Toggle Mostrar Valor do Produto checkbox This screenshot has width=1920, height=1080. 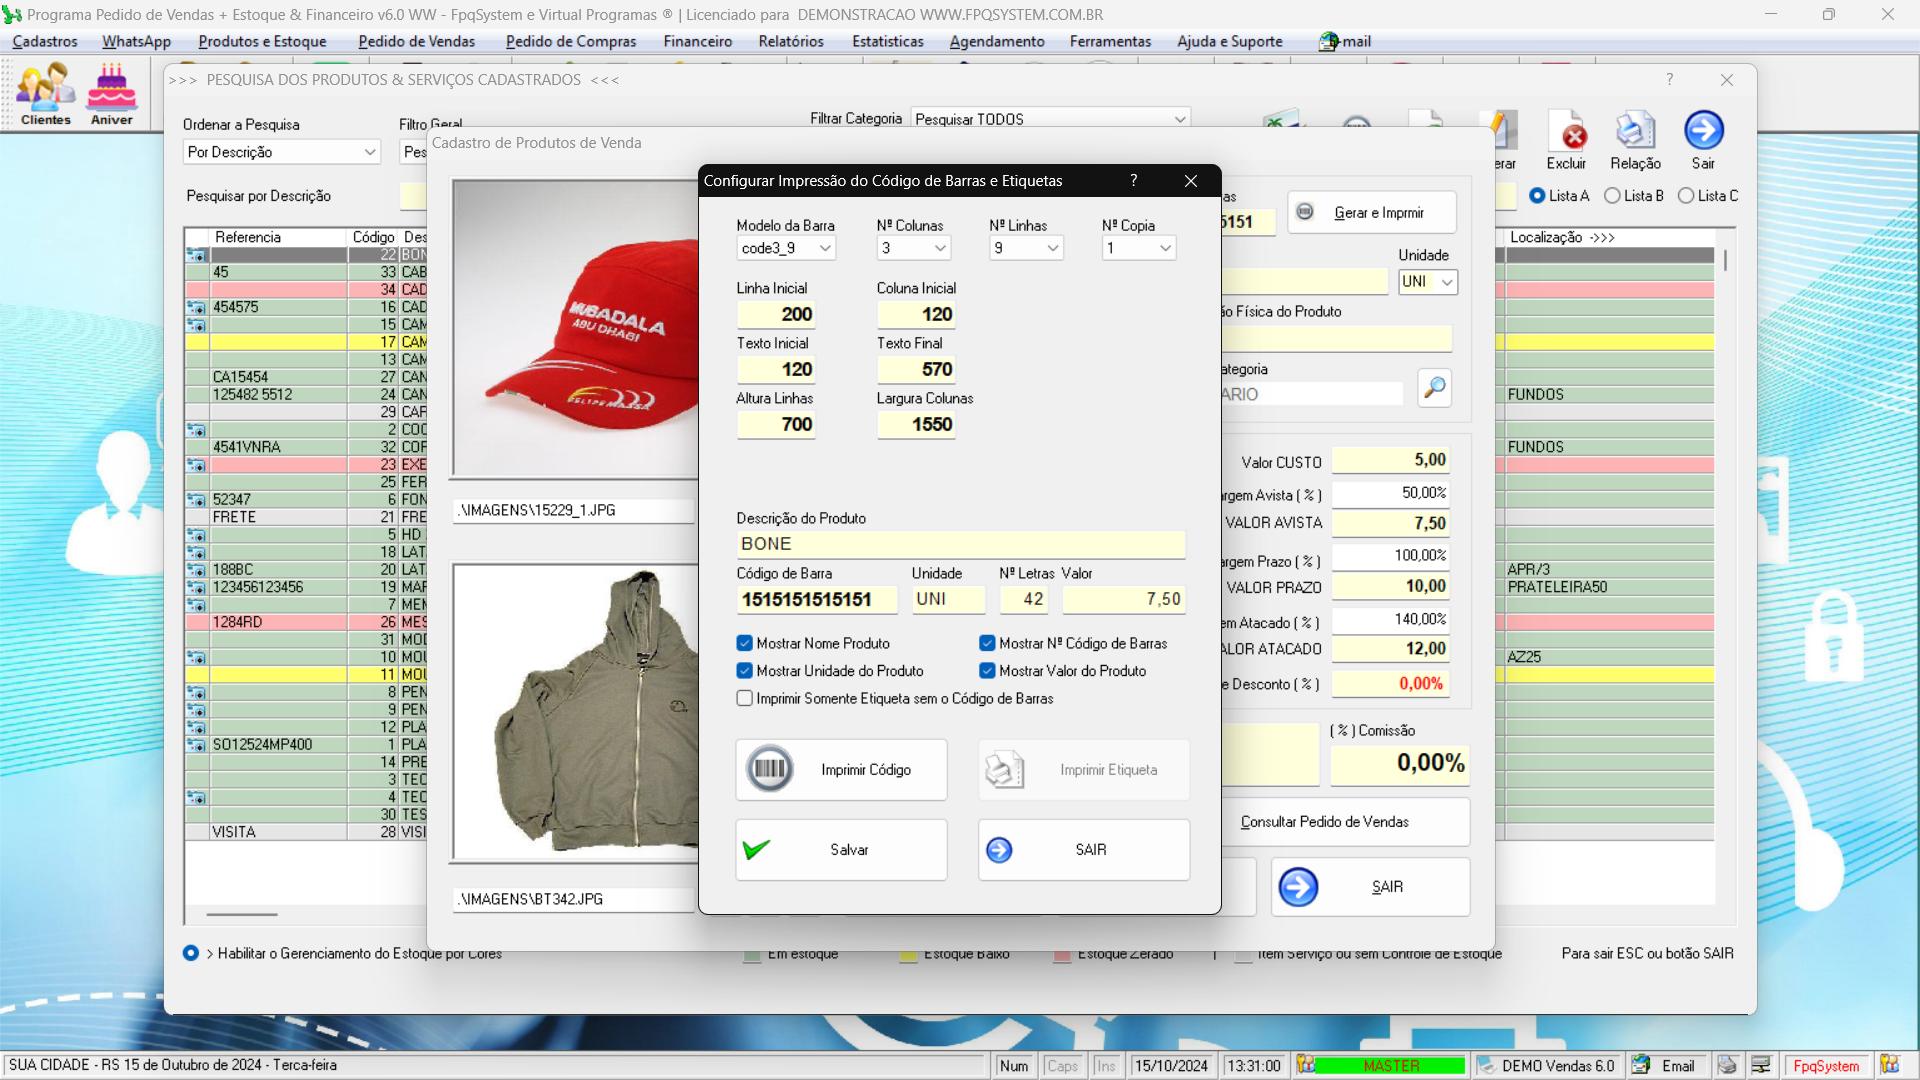(987, 671)
